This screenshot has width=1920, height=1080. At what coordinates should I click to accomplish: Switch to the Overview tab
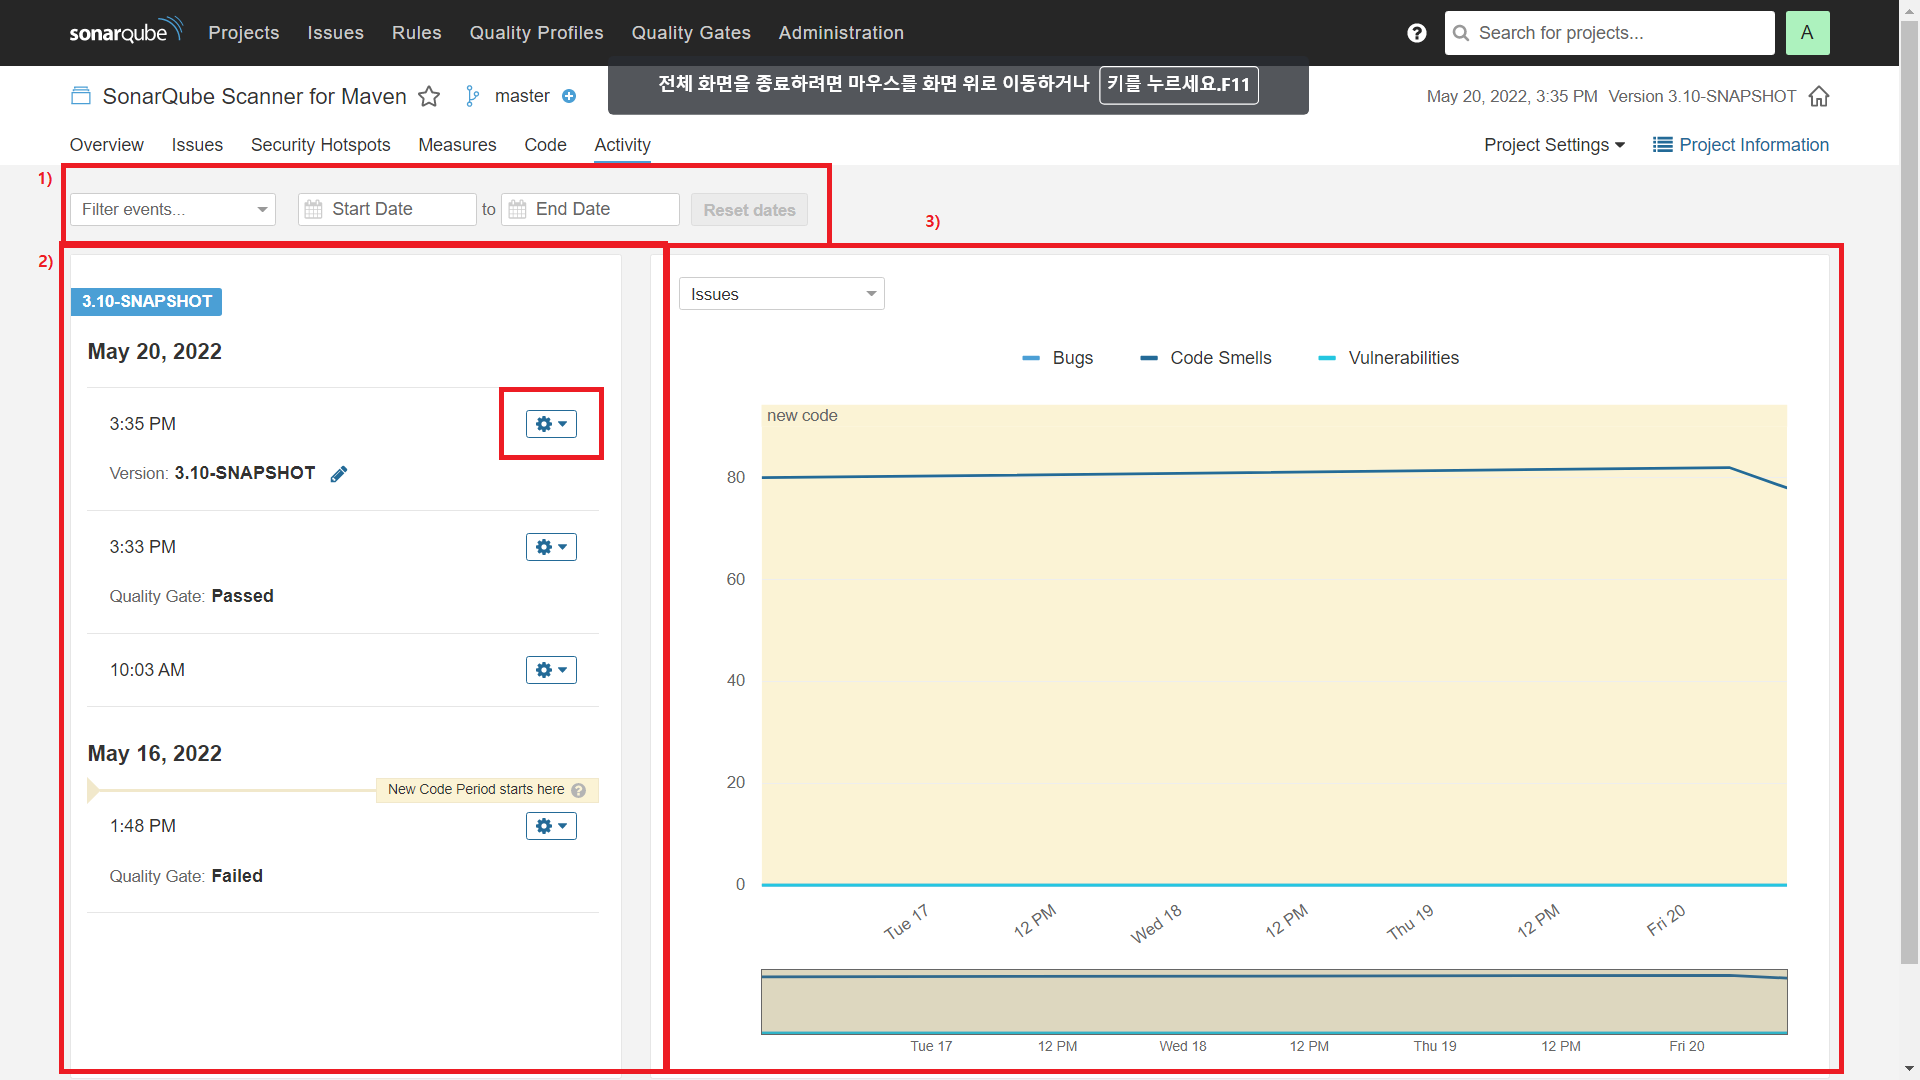point(106,145)
